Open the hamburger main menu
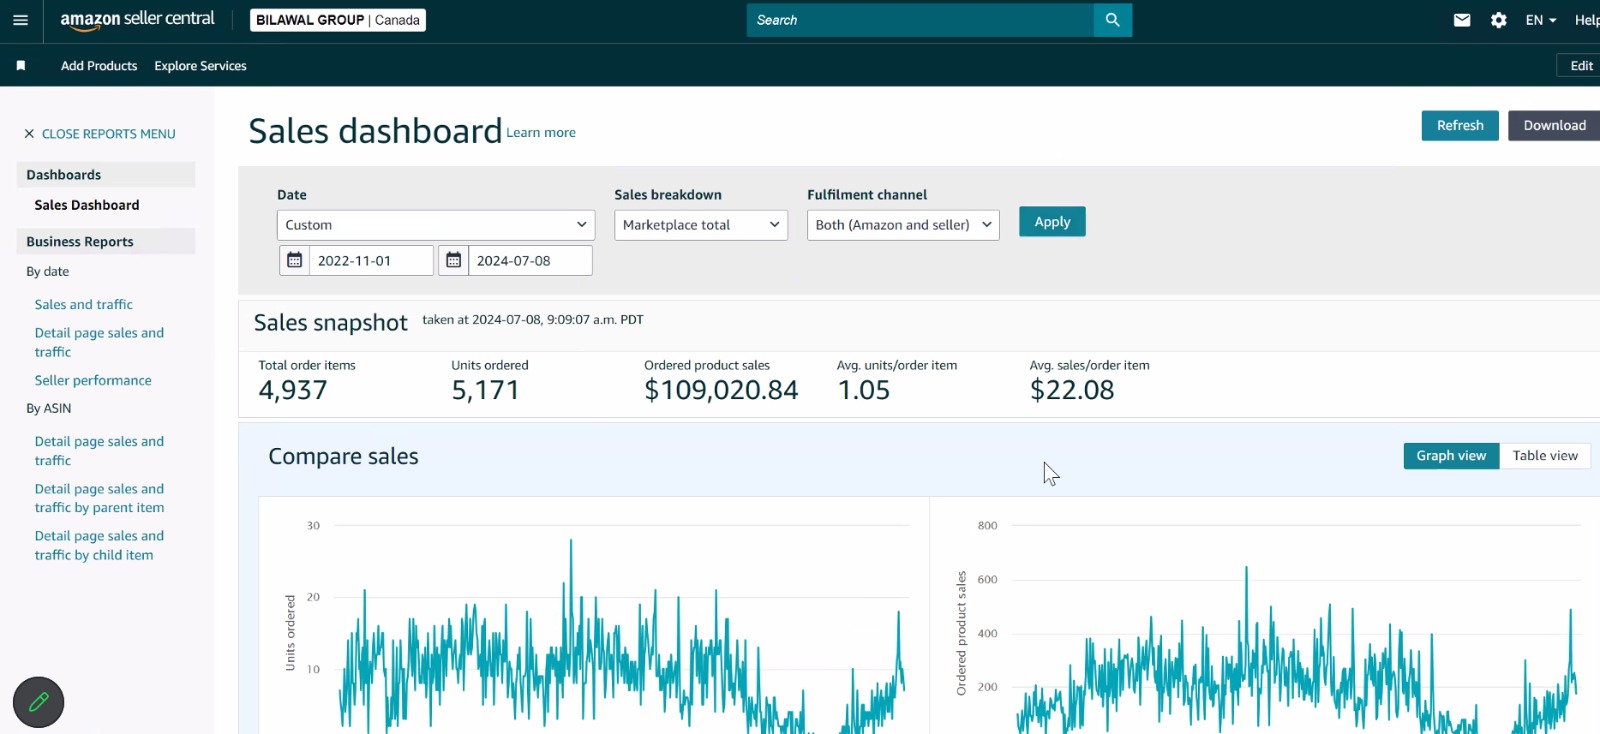 (20, 20)
